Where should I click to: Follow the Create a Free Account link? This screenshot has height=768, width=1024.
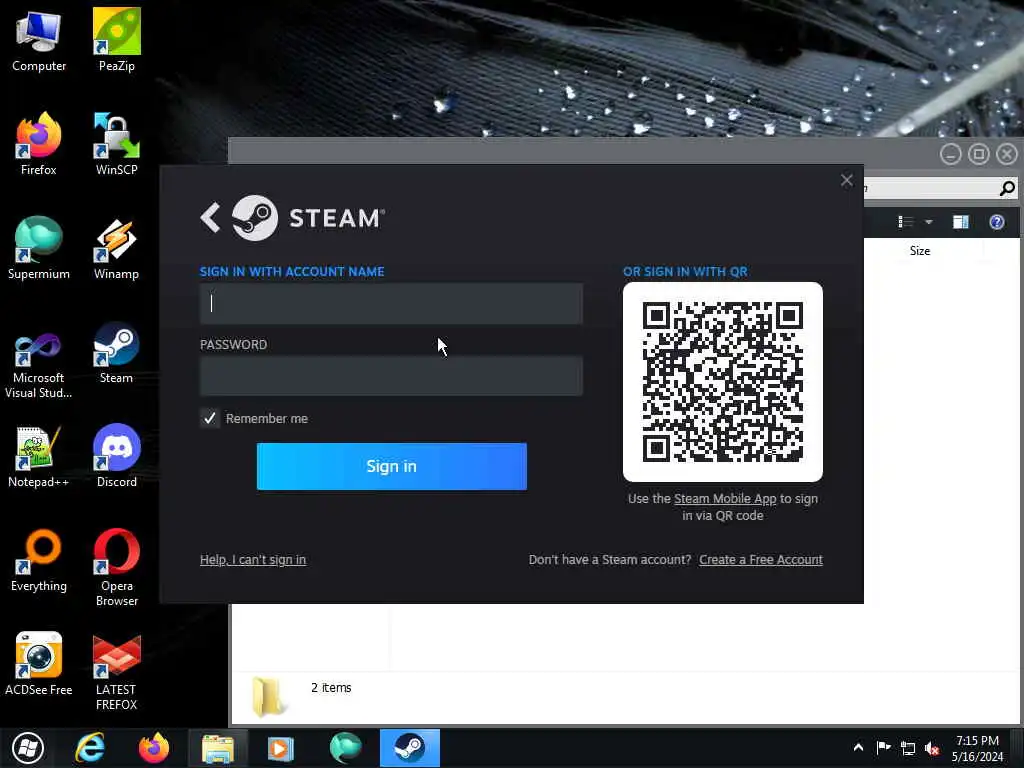(x=761, y=560)
